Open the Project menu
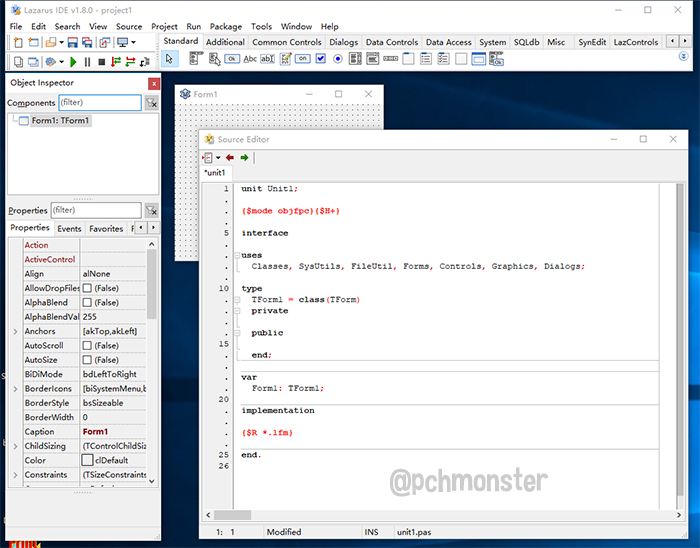Viewport: 700px width, 548px height. point(164,27)
